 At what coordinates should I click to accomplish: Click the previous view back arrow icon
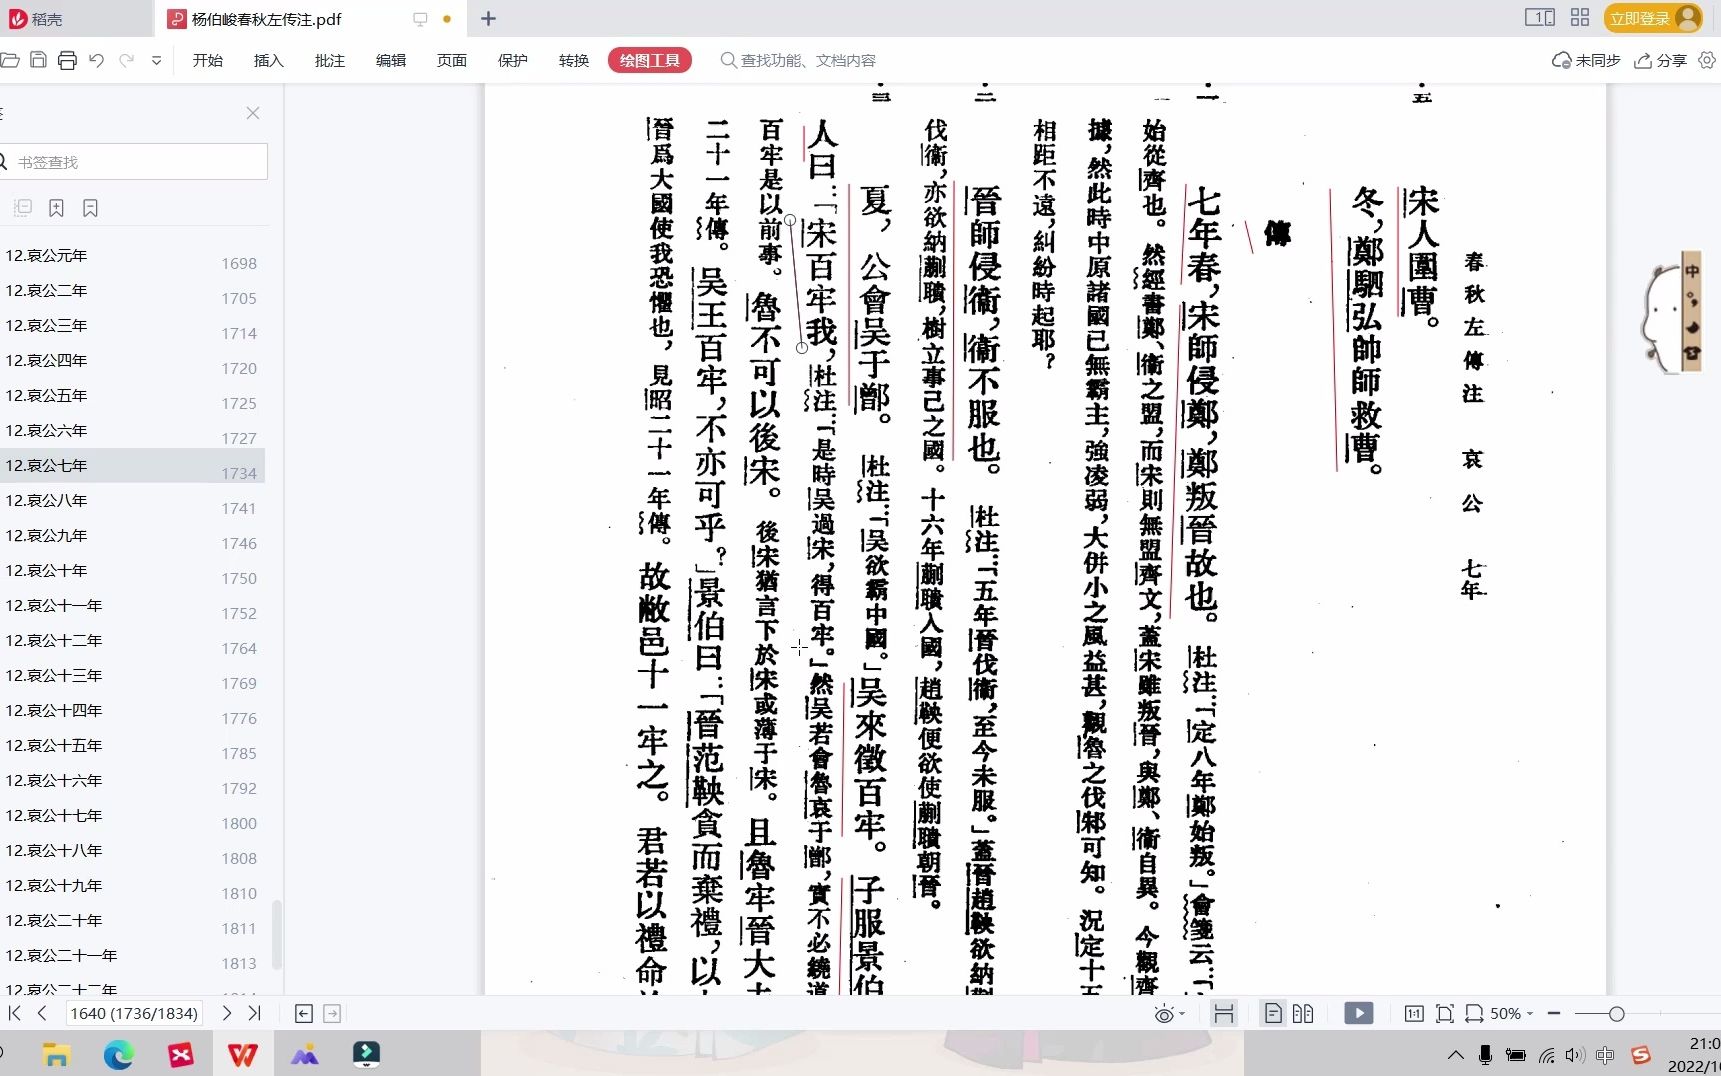[x=304, y=1013]
